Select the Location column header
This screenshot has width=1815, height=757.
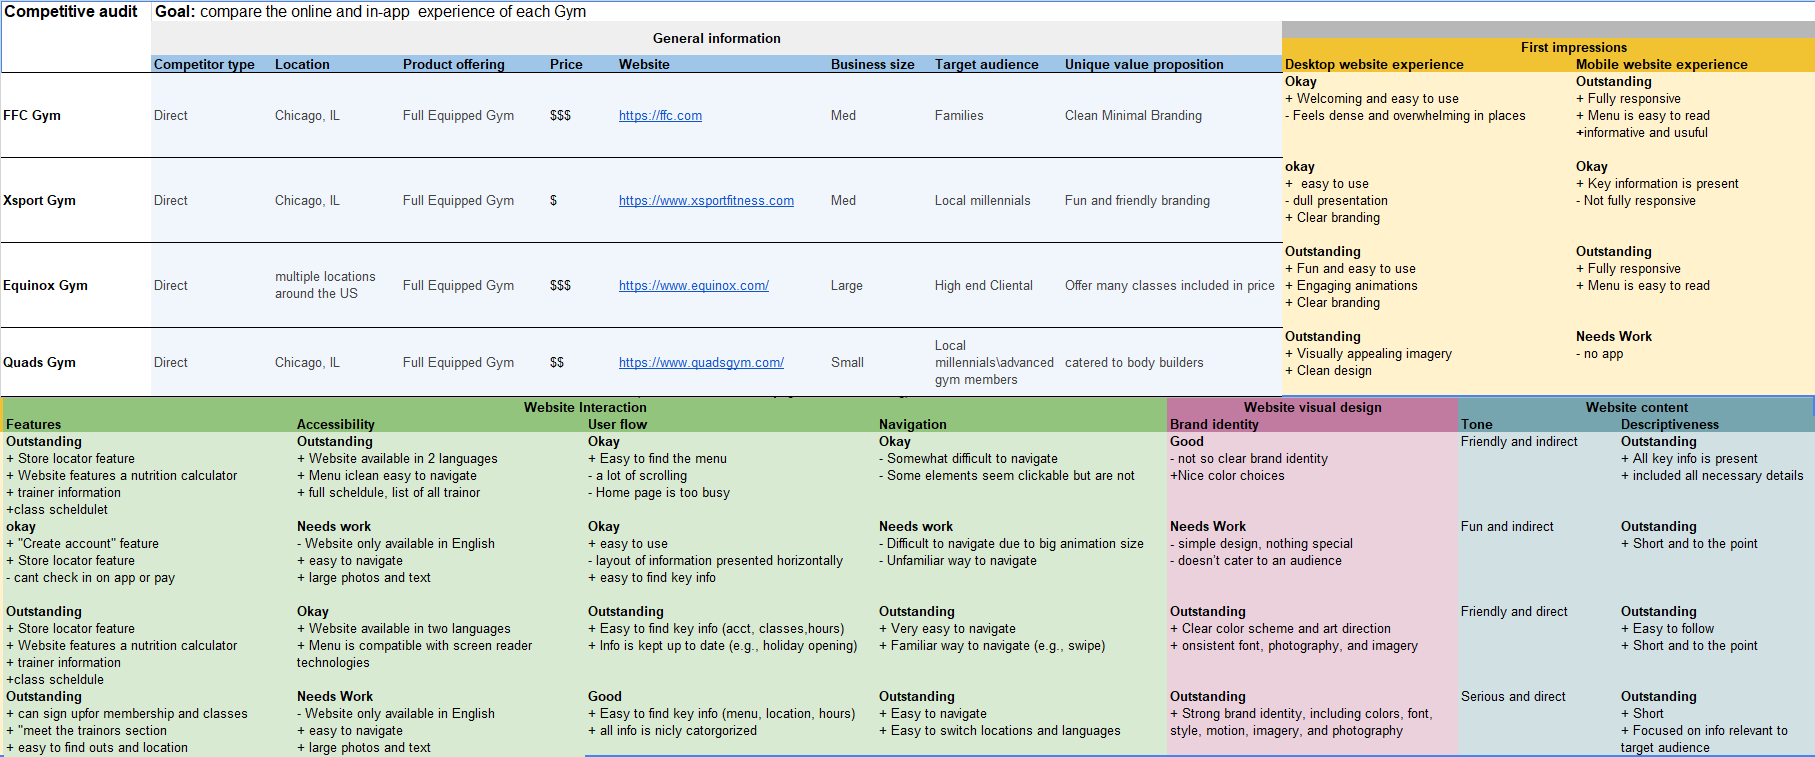302,64
